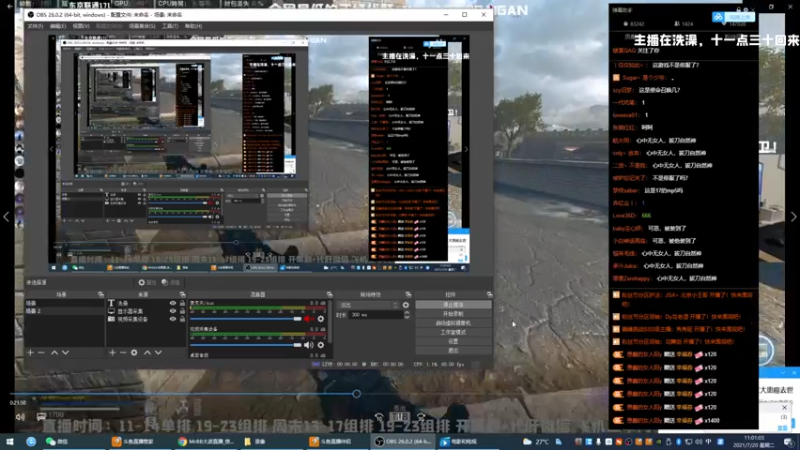The height and width of the screenshot is (450, 800).
Task: Open source Filters button
Action: coord(171,282)
